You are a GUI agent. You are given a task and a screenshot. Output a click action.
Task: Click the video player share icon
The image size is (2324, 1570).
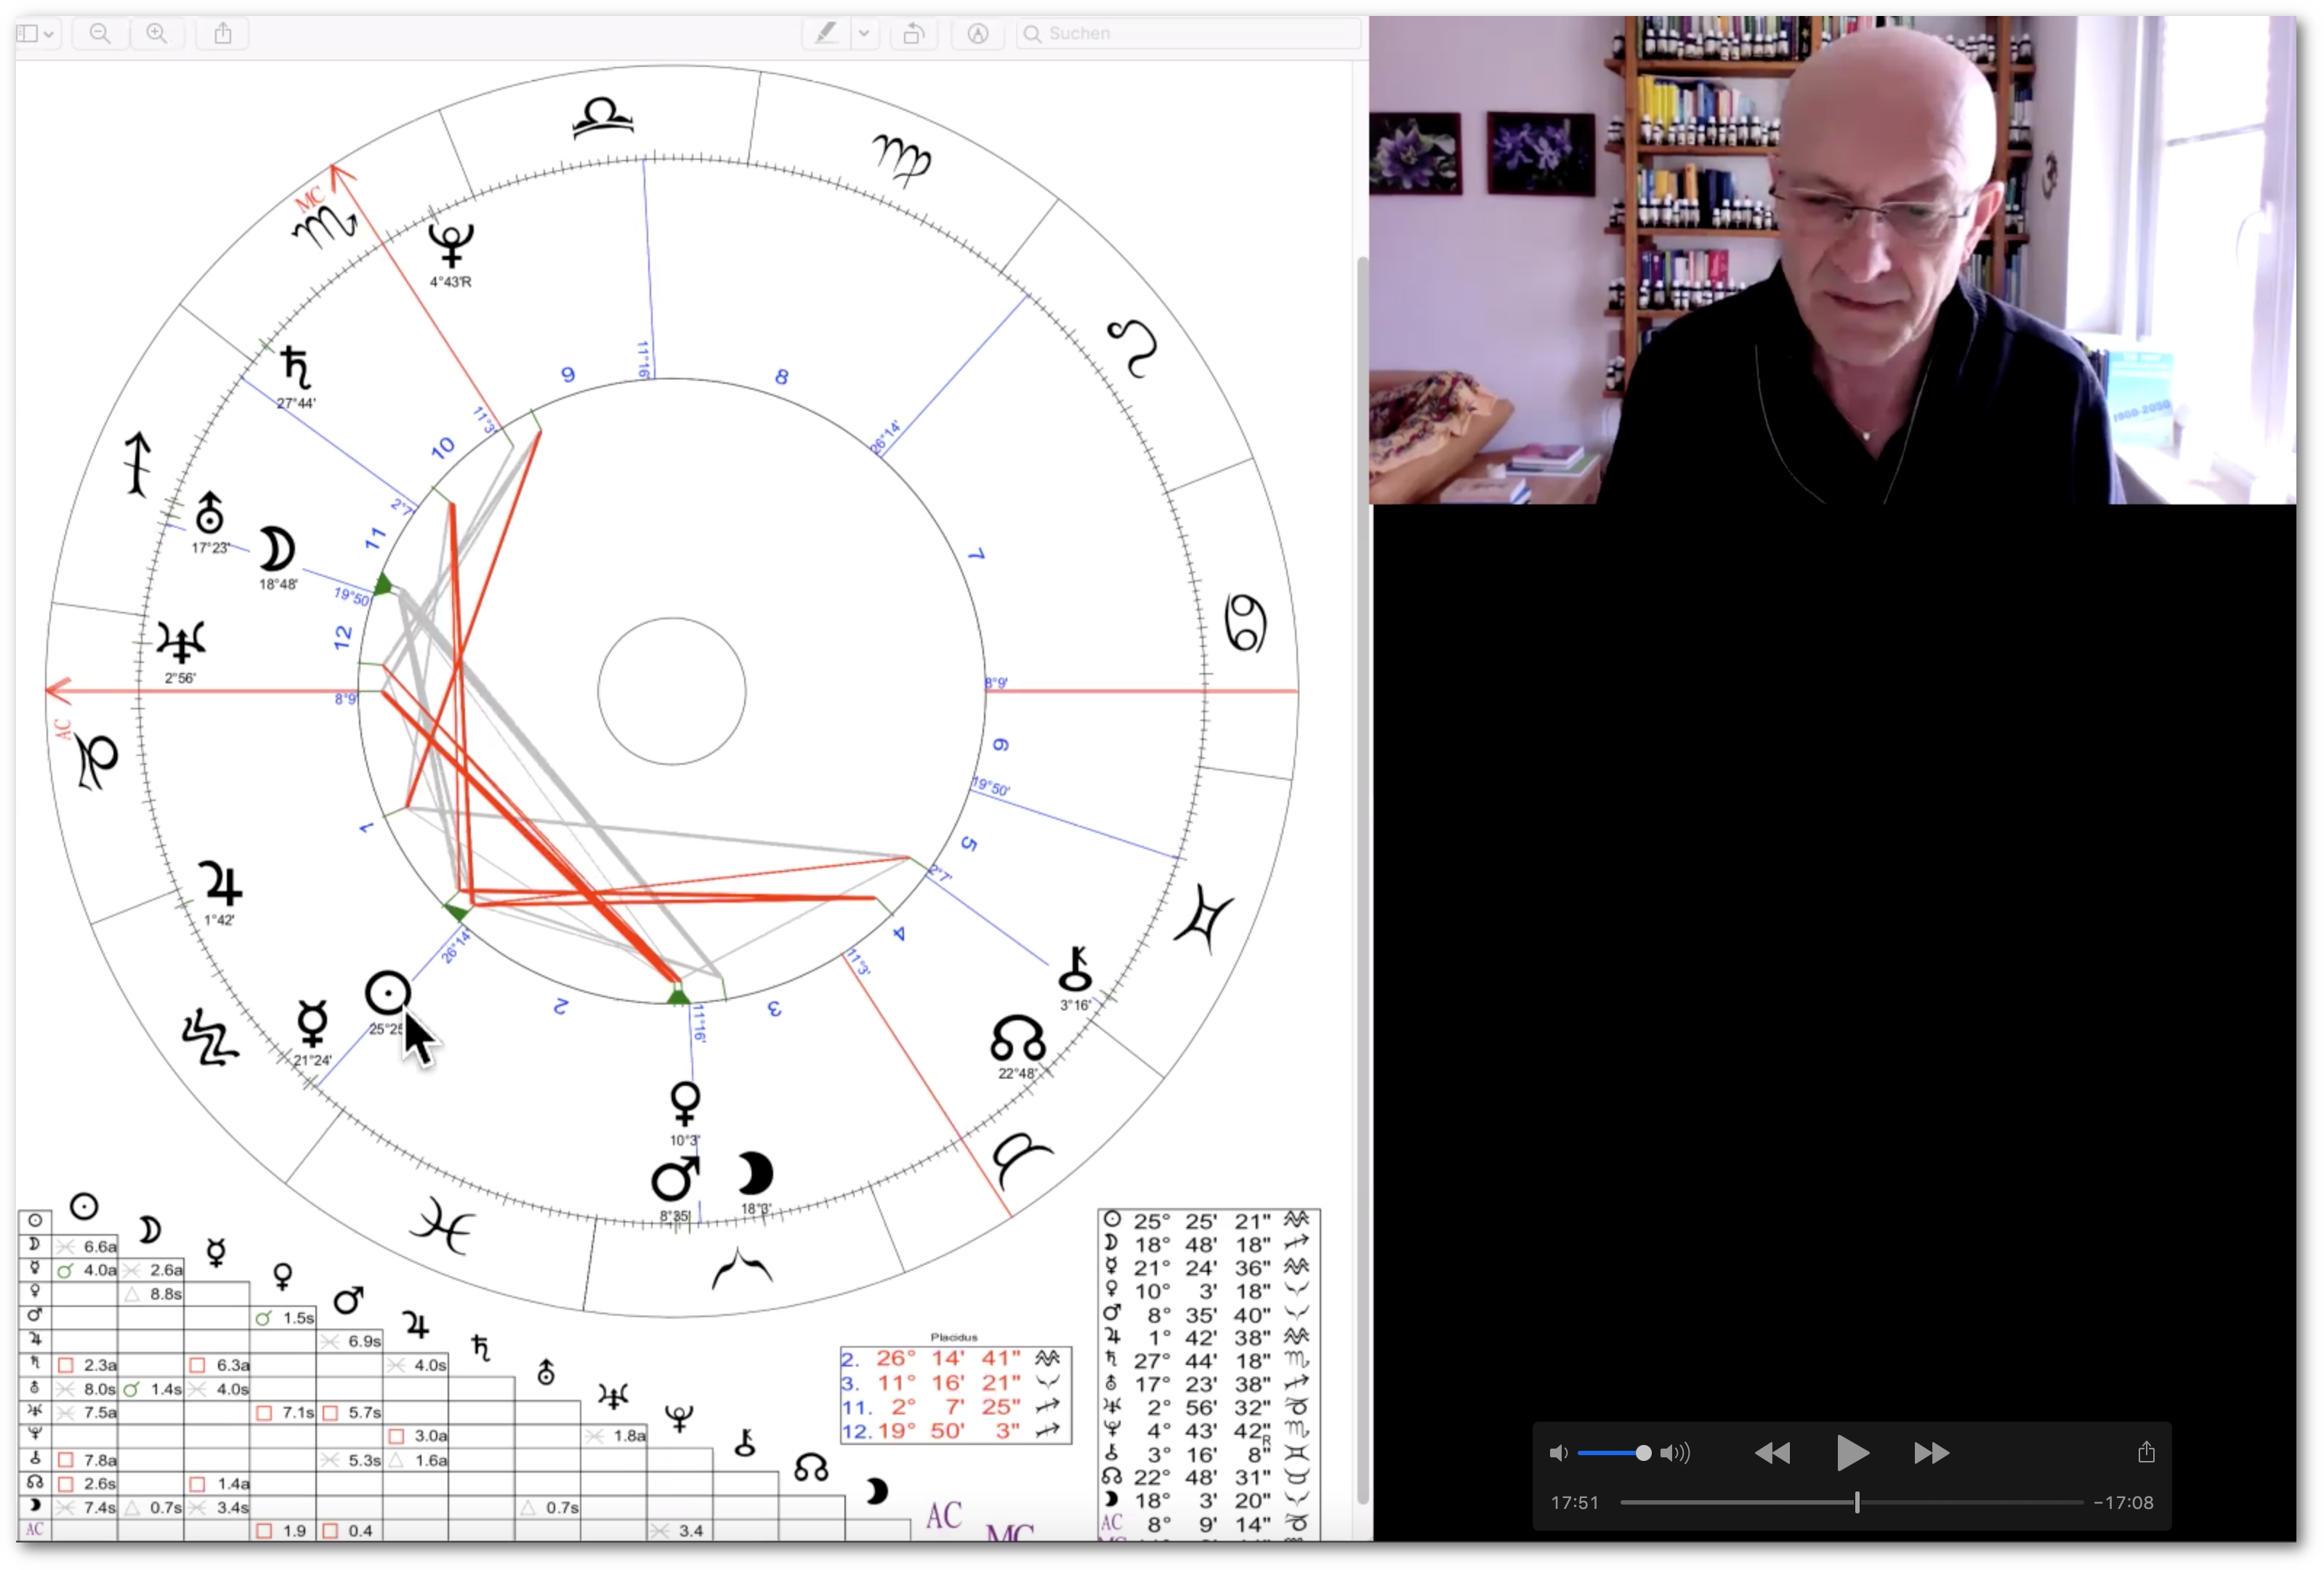tap(2146, 1453)
